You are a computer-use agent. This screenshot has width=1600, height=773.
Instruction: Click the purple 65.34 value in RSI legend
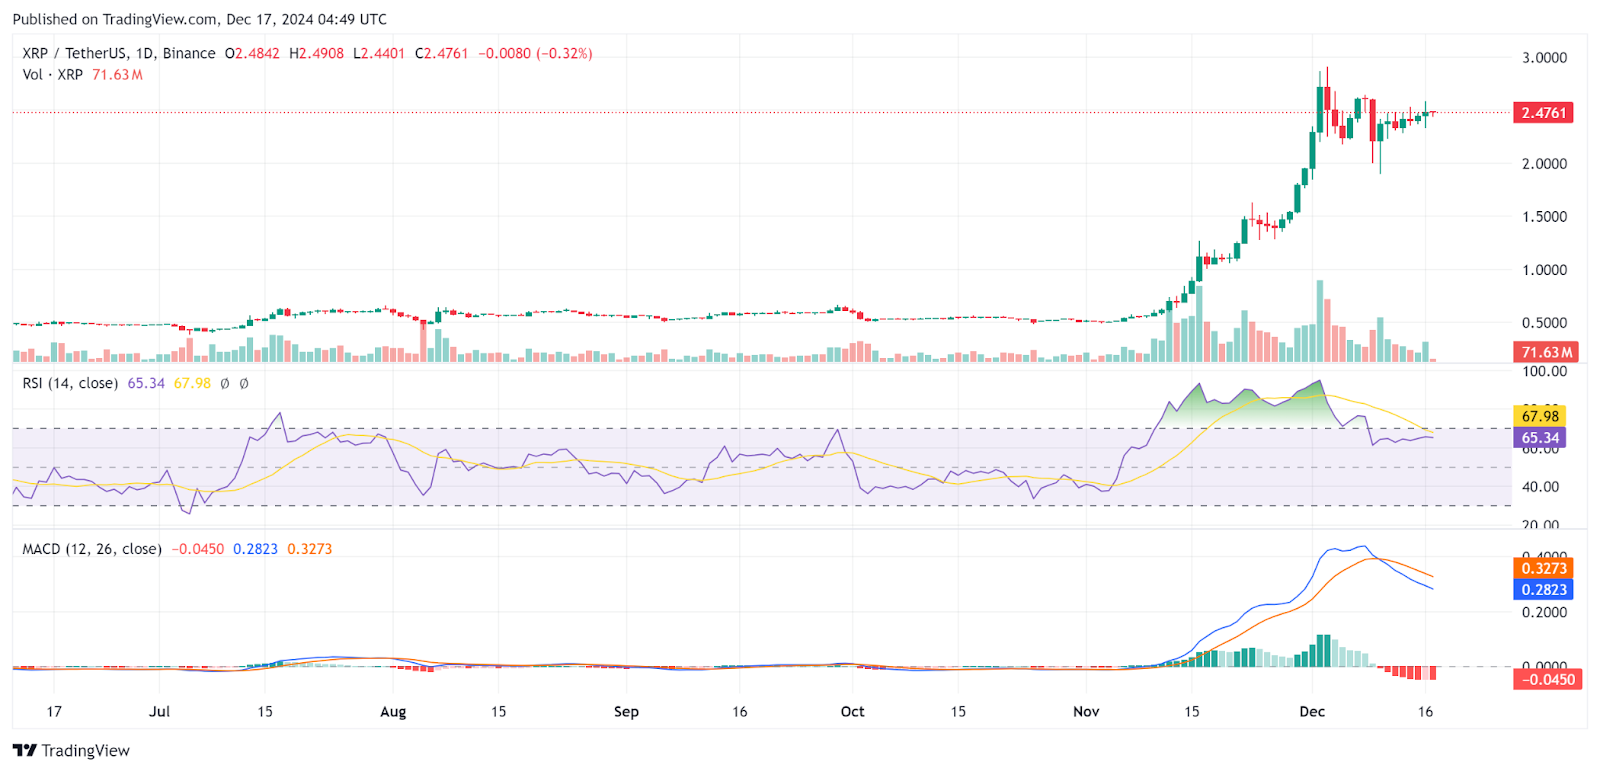(x=146, y=383)
